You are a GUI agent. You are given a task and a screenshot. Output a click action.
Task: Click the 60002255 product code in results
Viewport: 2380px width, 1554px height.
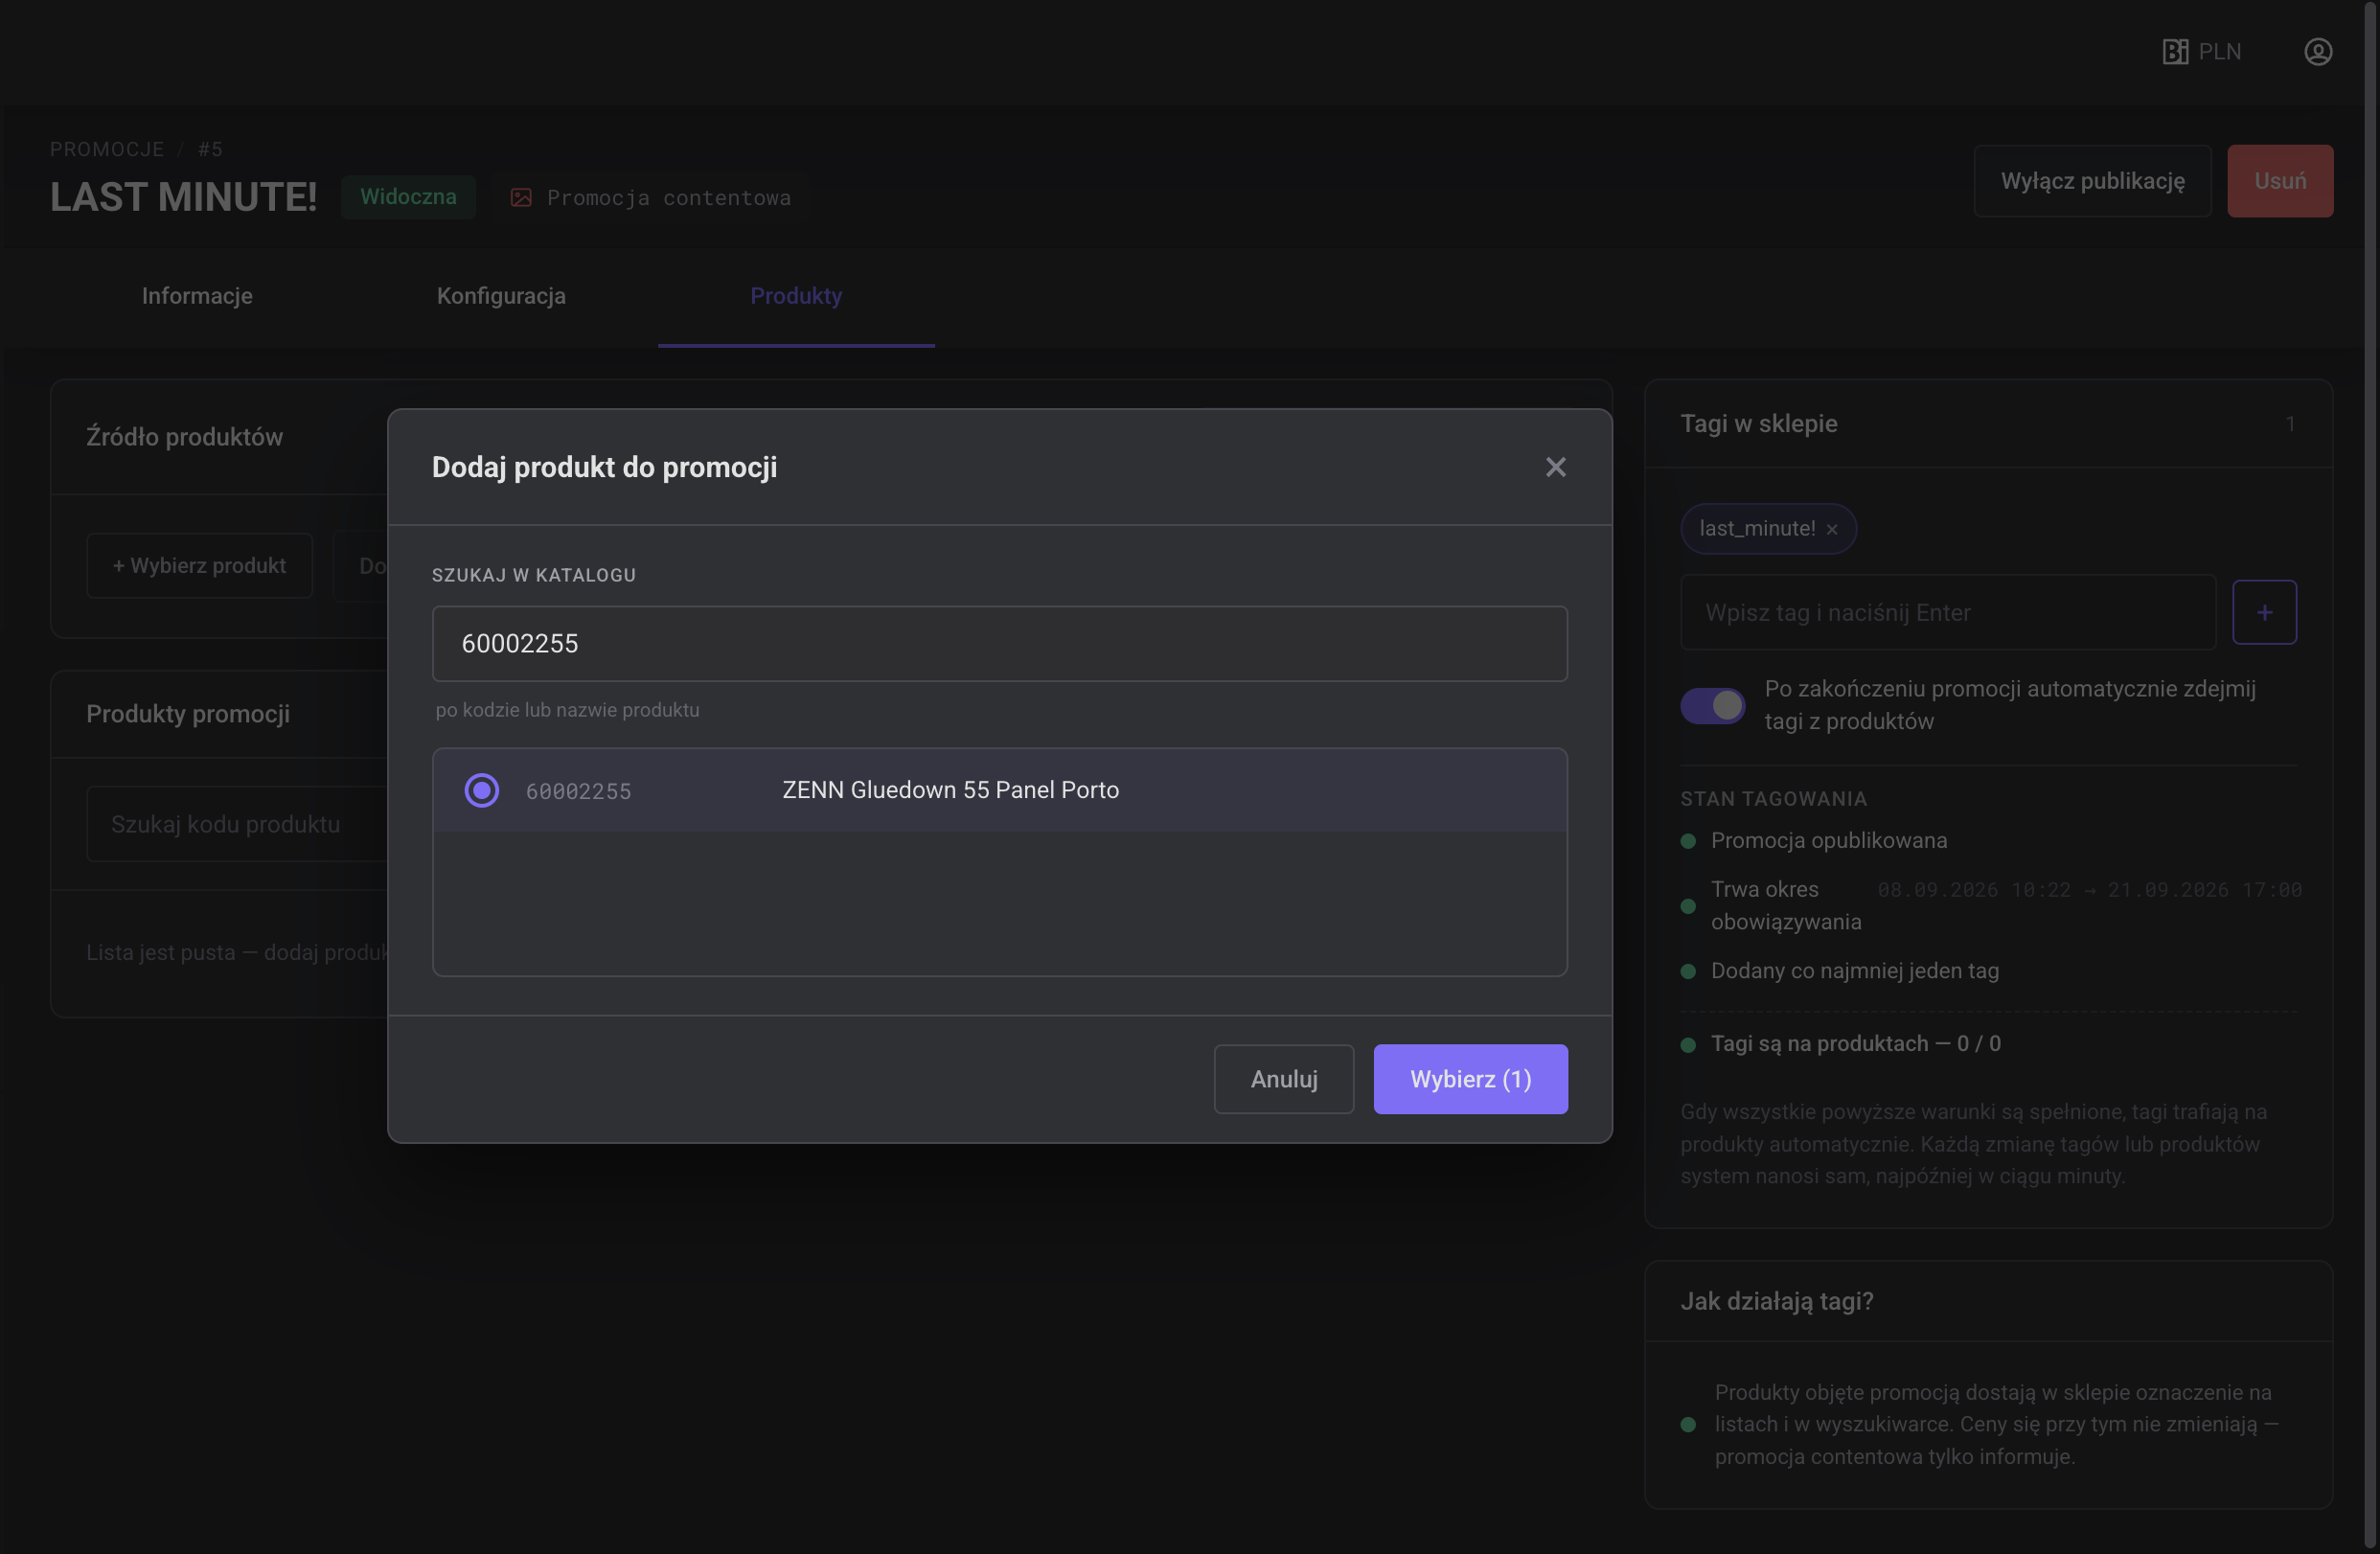point(578,791)
